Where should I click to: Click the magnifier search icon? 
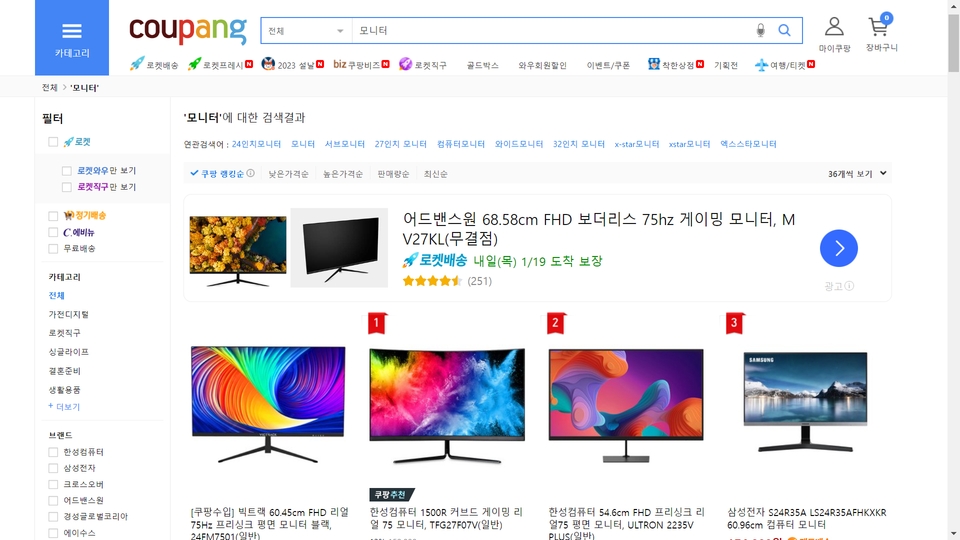tap(784, 31)
